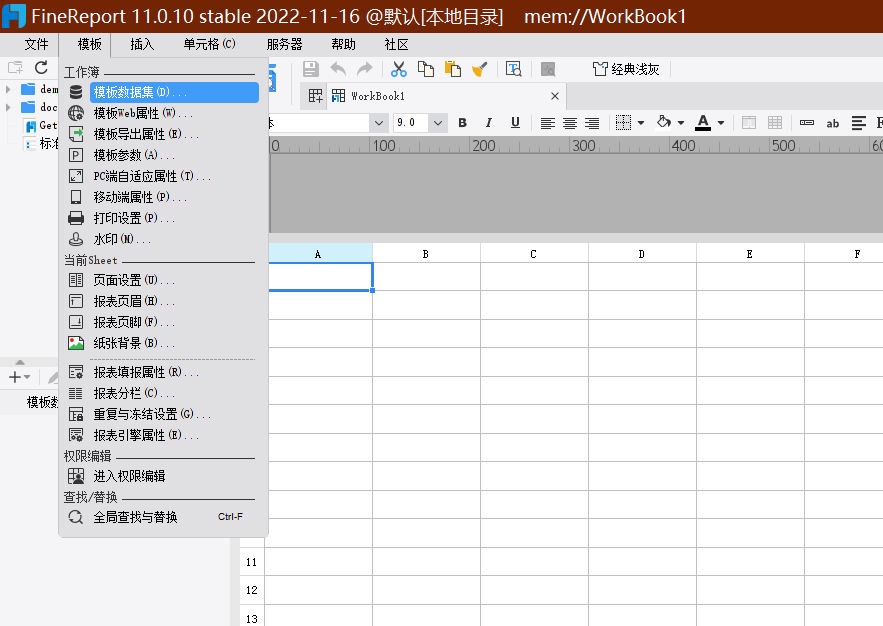Click the format painter brush icon

[x=480, y=69]
